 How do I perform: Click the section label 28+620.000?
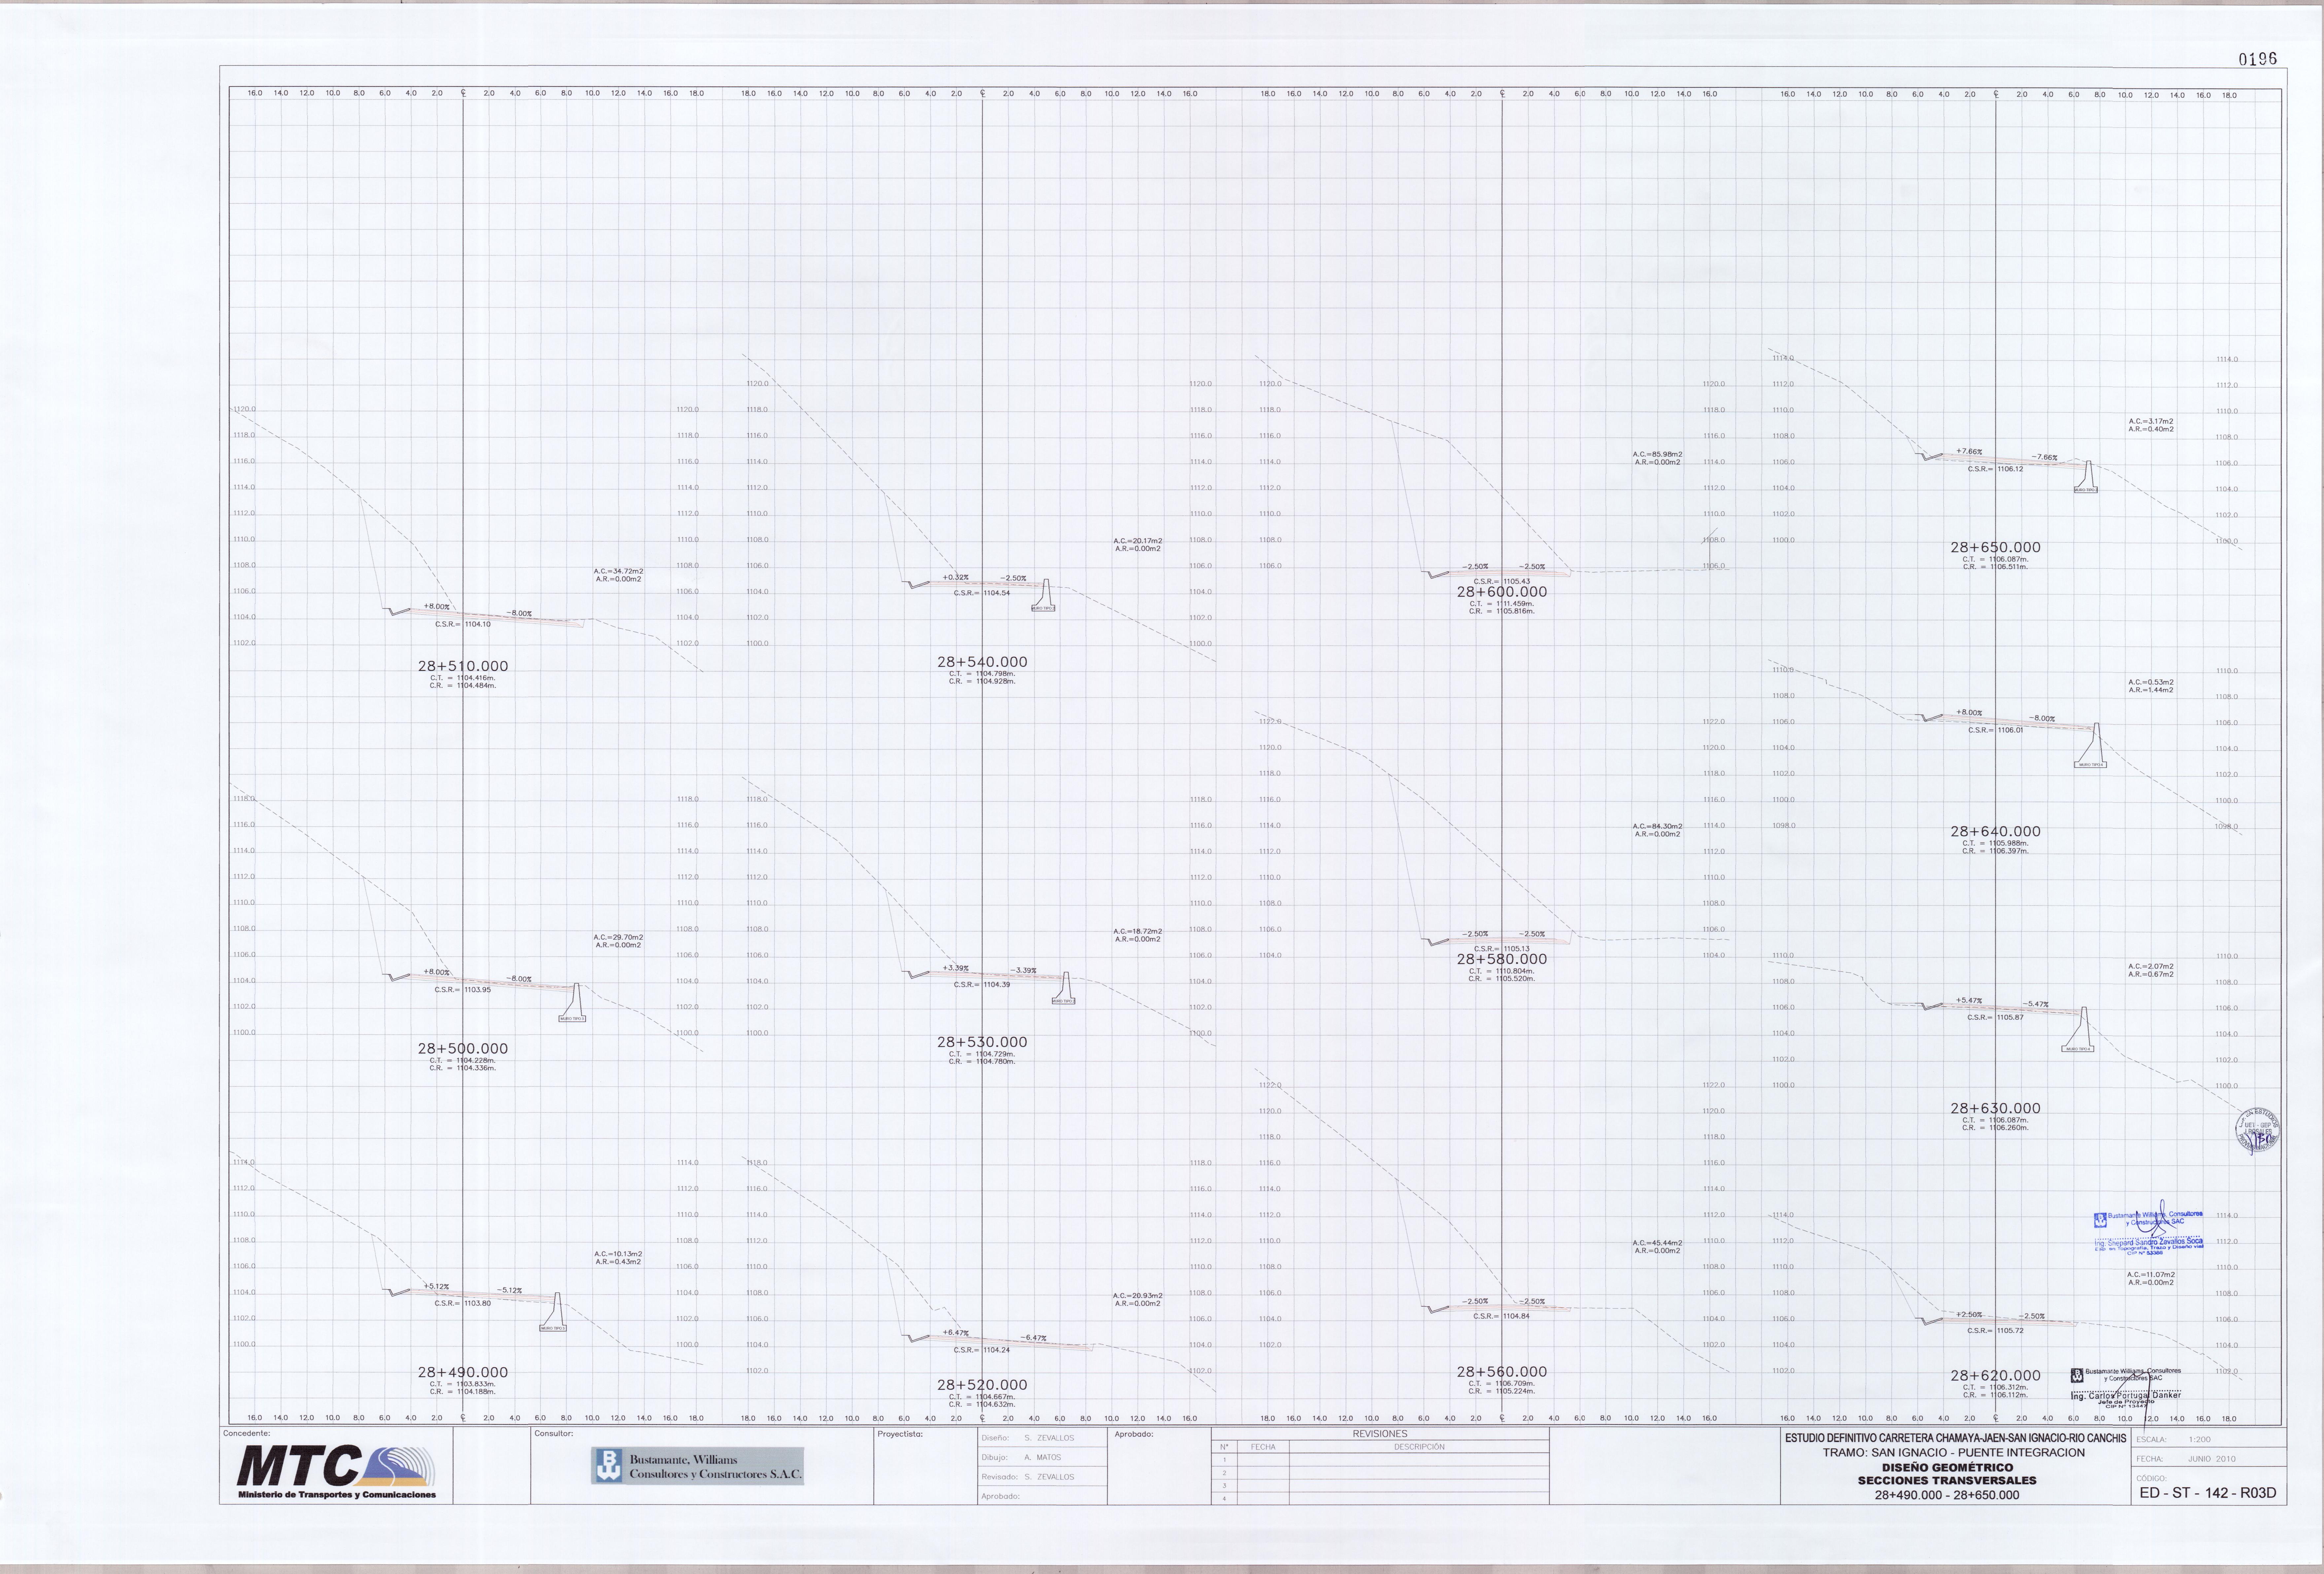pyautogui.click(x=1996, y=1376)
